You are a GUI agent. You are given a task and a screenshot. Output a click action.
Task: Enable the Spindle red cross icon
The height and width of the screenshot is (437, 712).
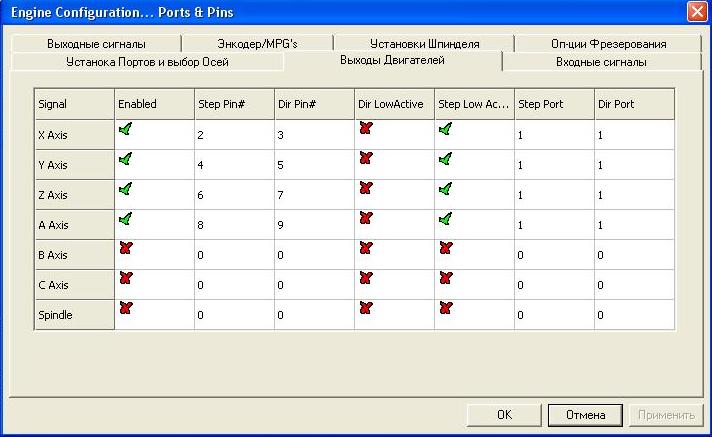click(125, 307)
